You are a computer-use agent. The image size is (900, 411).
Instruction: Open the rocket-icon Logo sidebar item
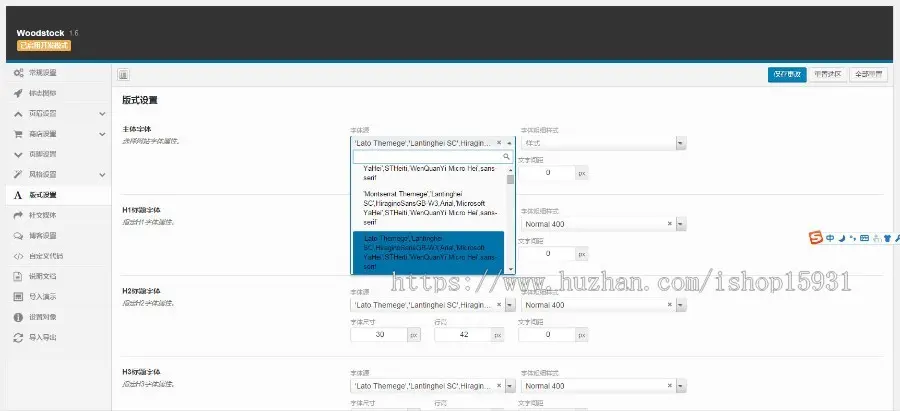click(57, 93)
